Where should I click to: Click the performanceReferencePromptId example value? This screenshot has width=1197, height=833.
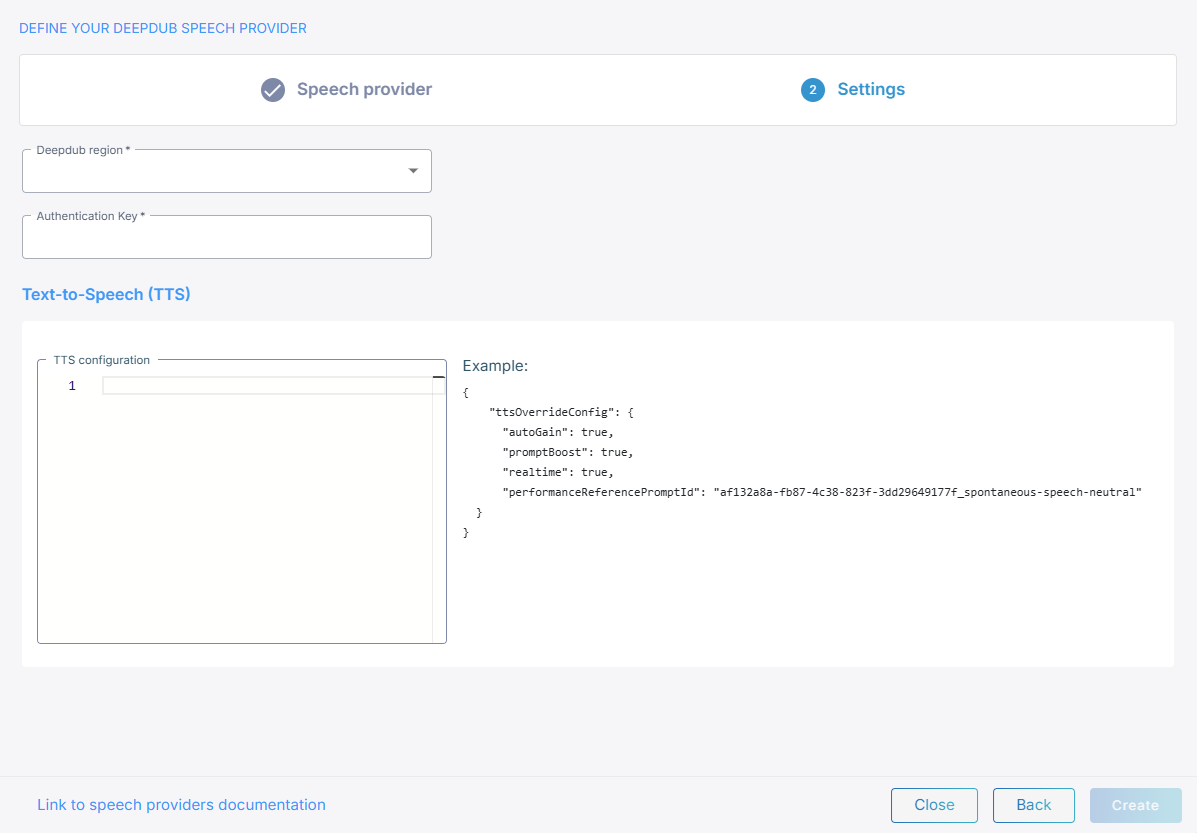[x=928, y=492]
